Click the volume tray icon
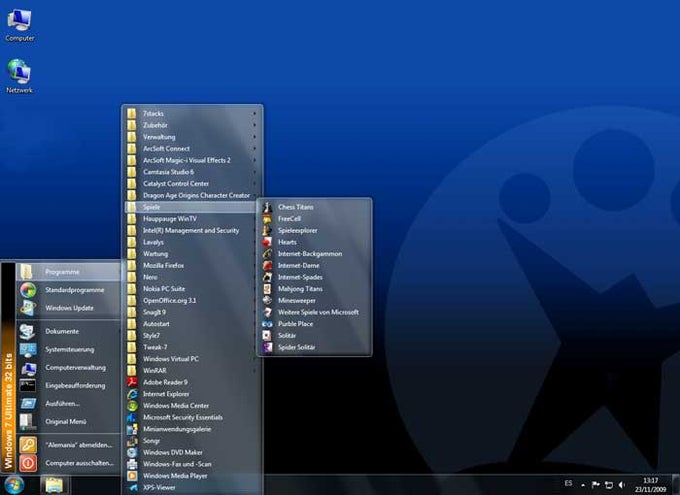Image resolution: width=680 pixels, height=495 pixels. tap(622, 485)
